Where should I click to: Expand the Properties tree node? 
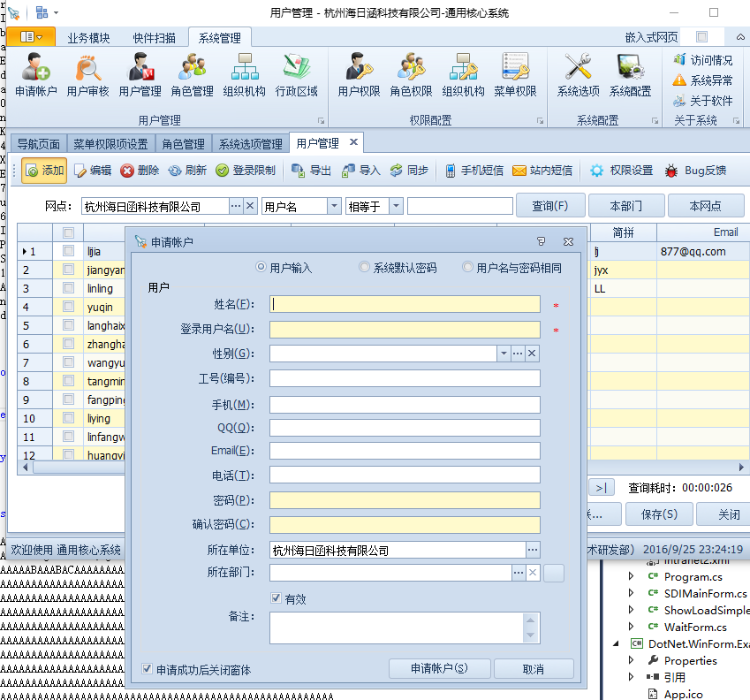tap(631, 660)
